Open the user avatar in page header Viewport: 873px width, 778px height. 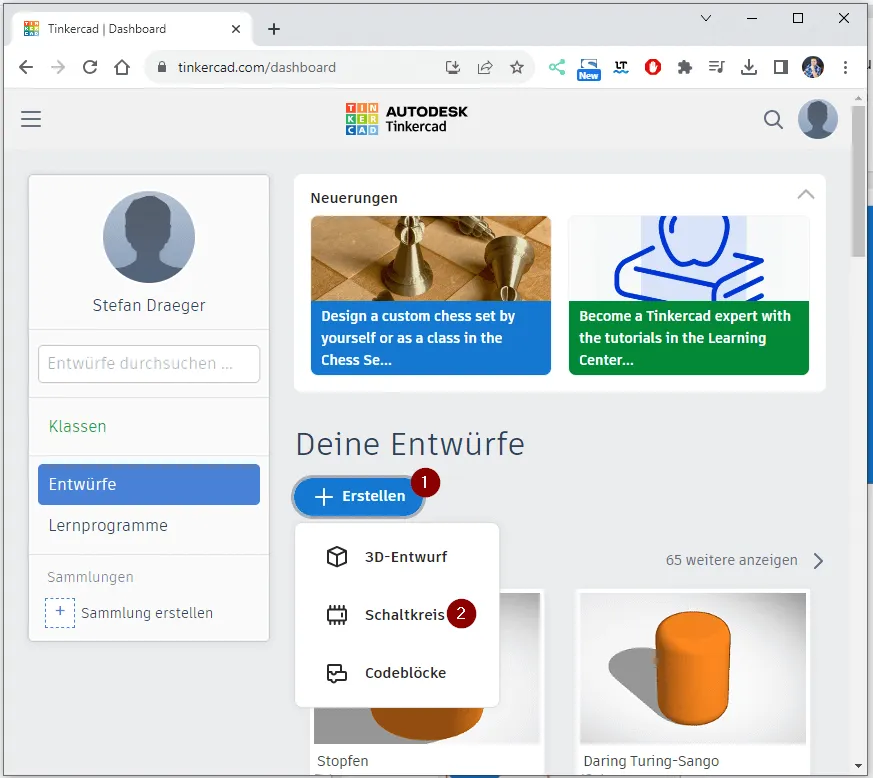pos(817,120)
